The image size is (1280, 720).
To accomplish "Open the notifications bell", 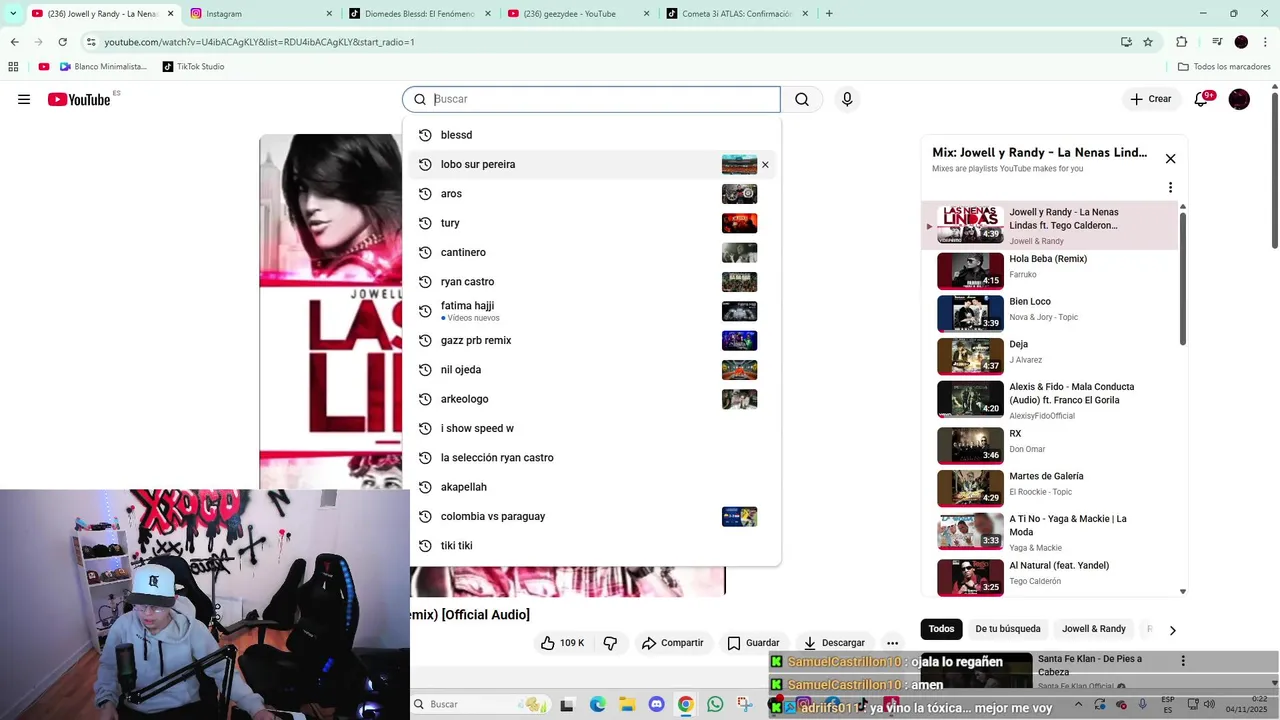I will point(1202,99).
